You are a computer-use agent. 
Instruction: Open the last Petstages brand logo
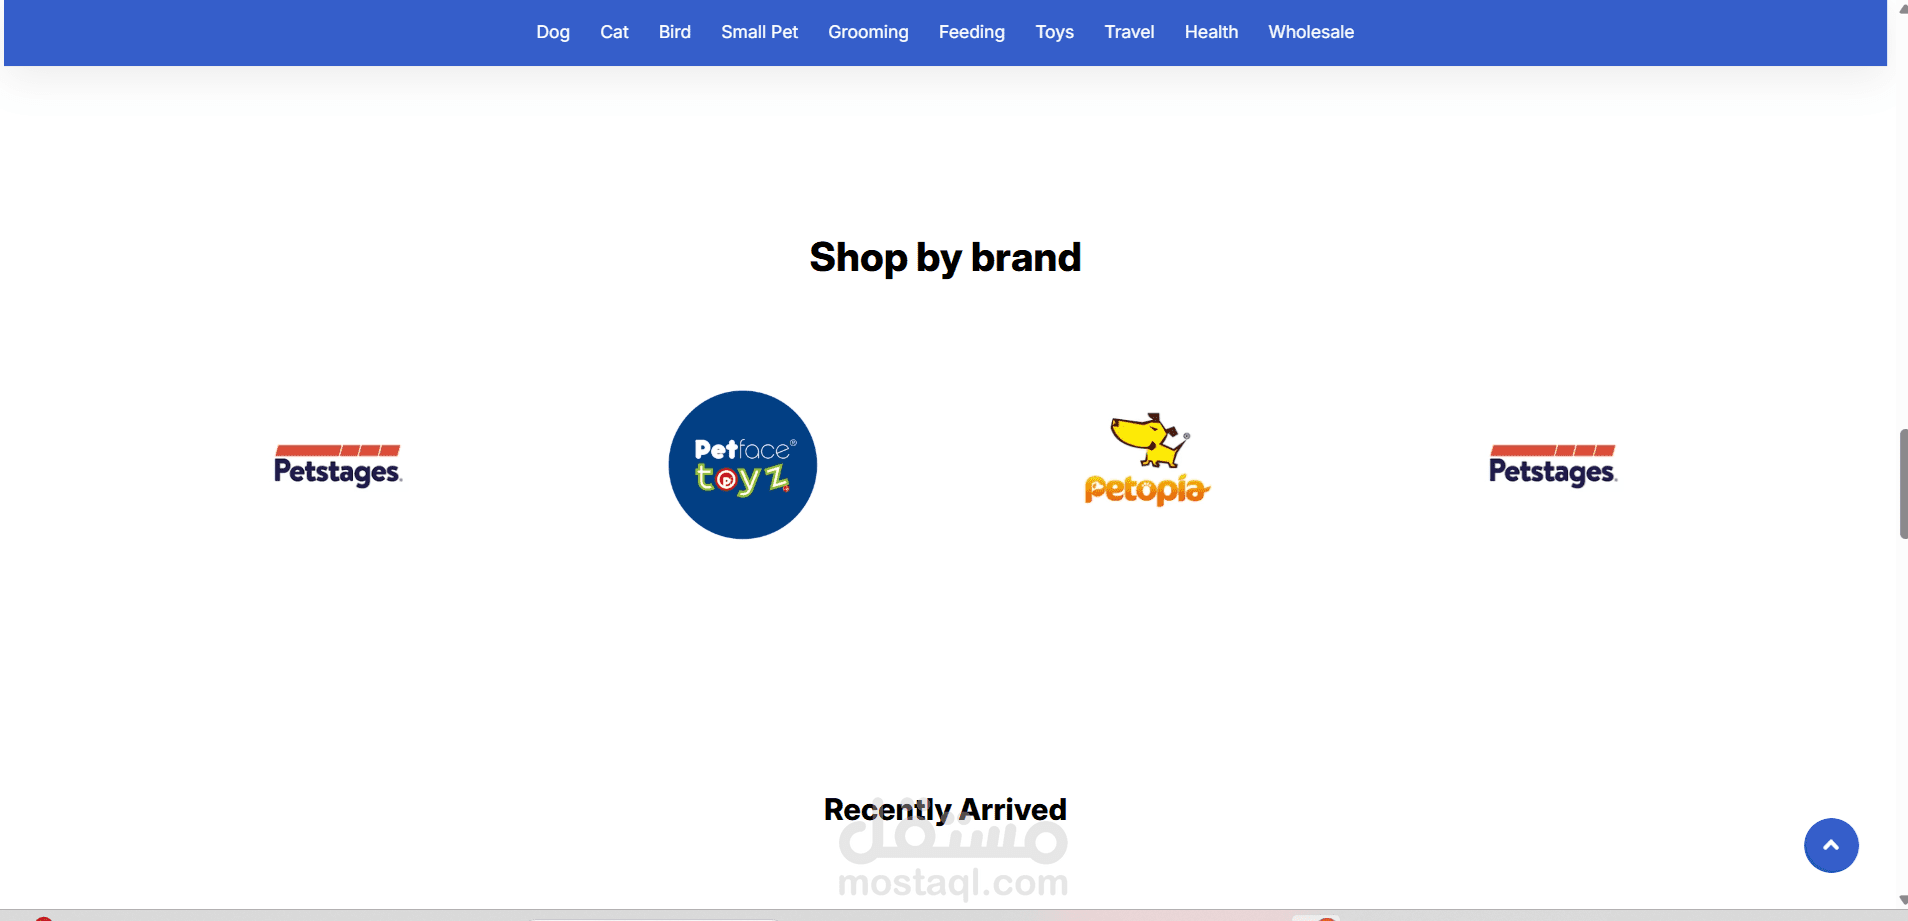coord(1553,466)
